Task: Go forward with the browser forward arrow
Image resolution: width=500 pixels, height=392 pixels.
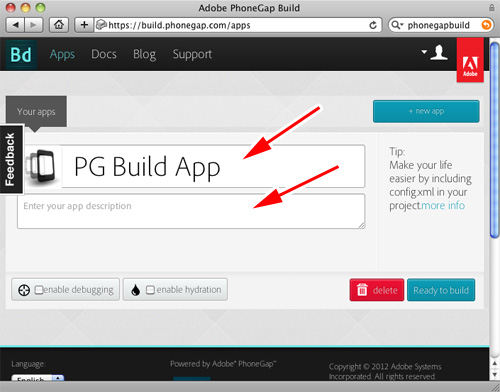Action: [x=34, y=25]
